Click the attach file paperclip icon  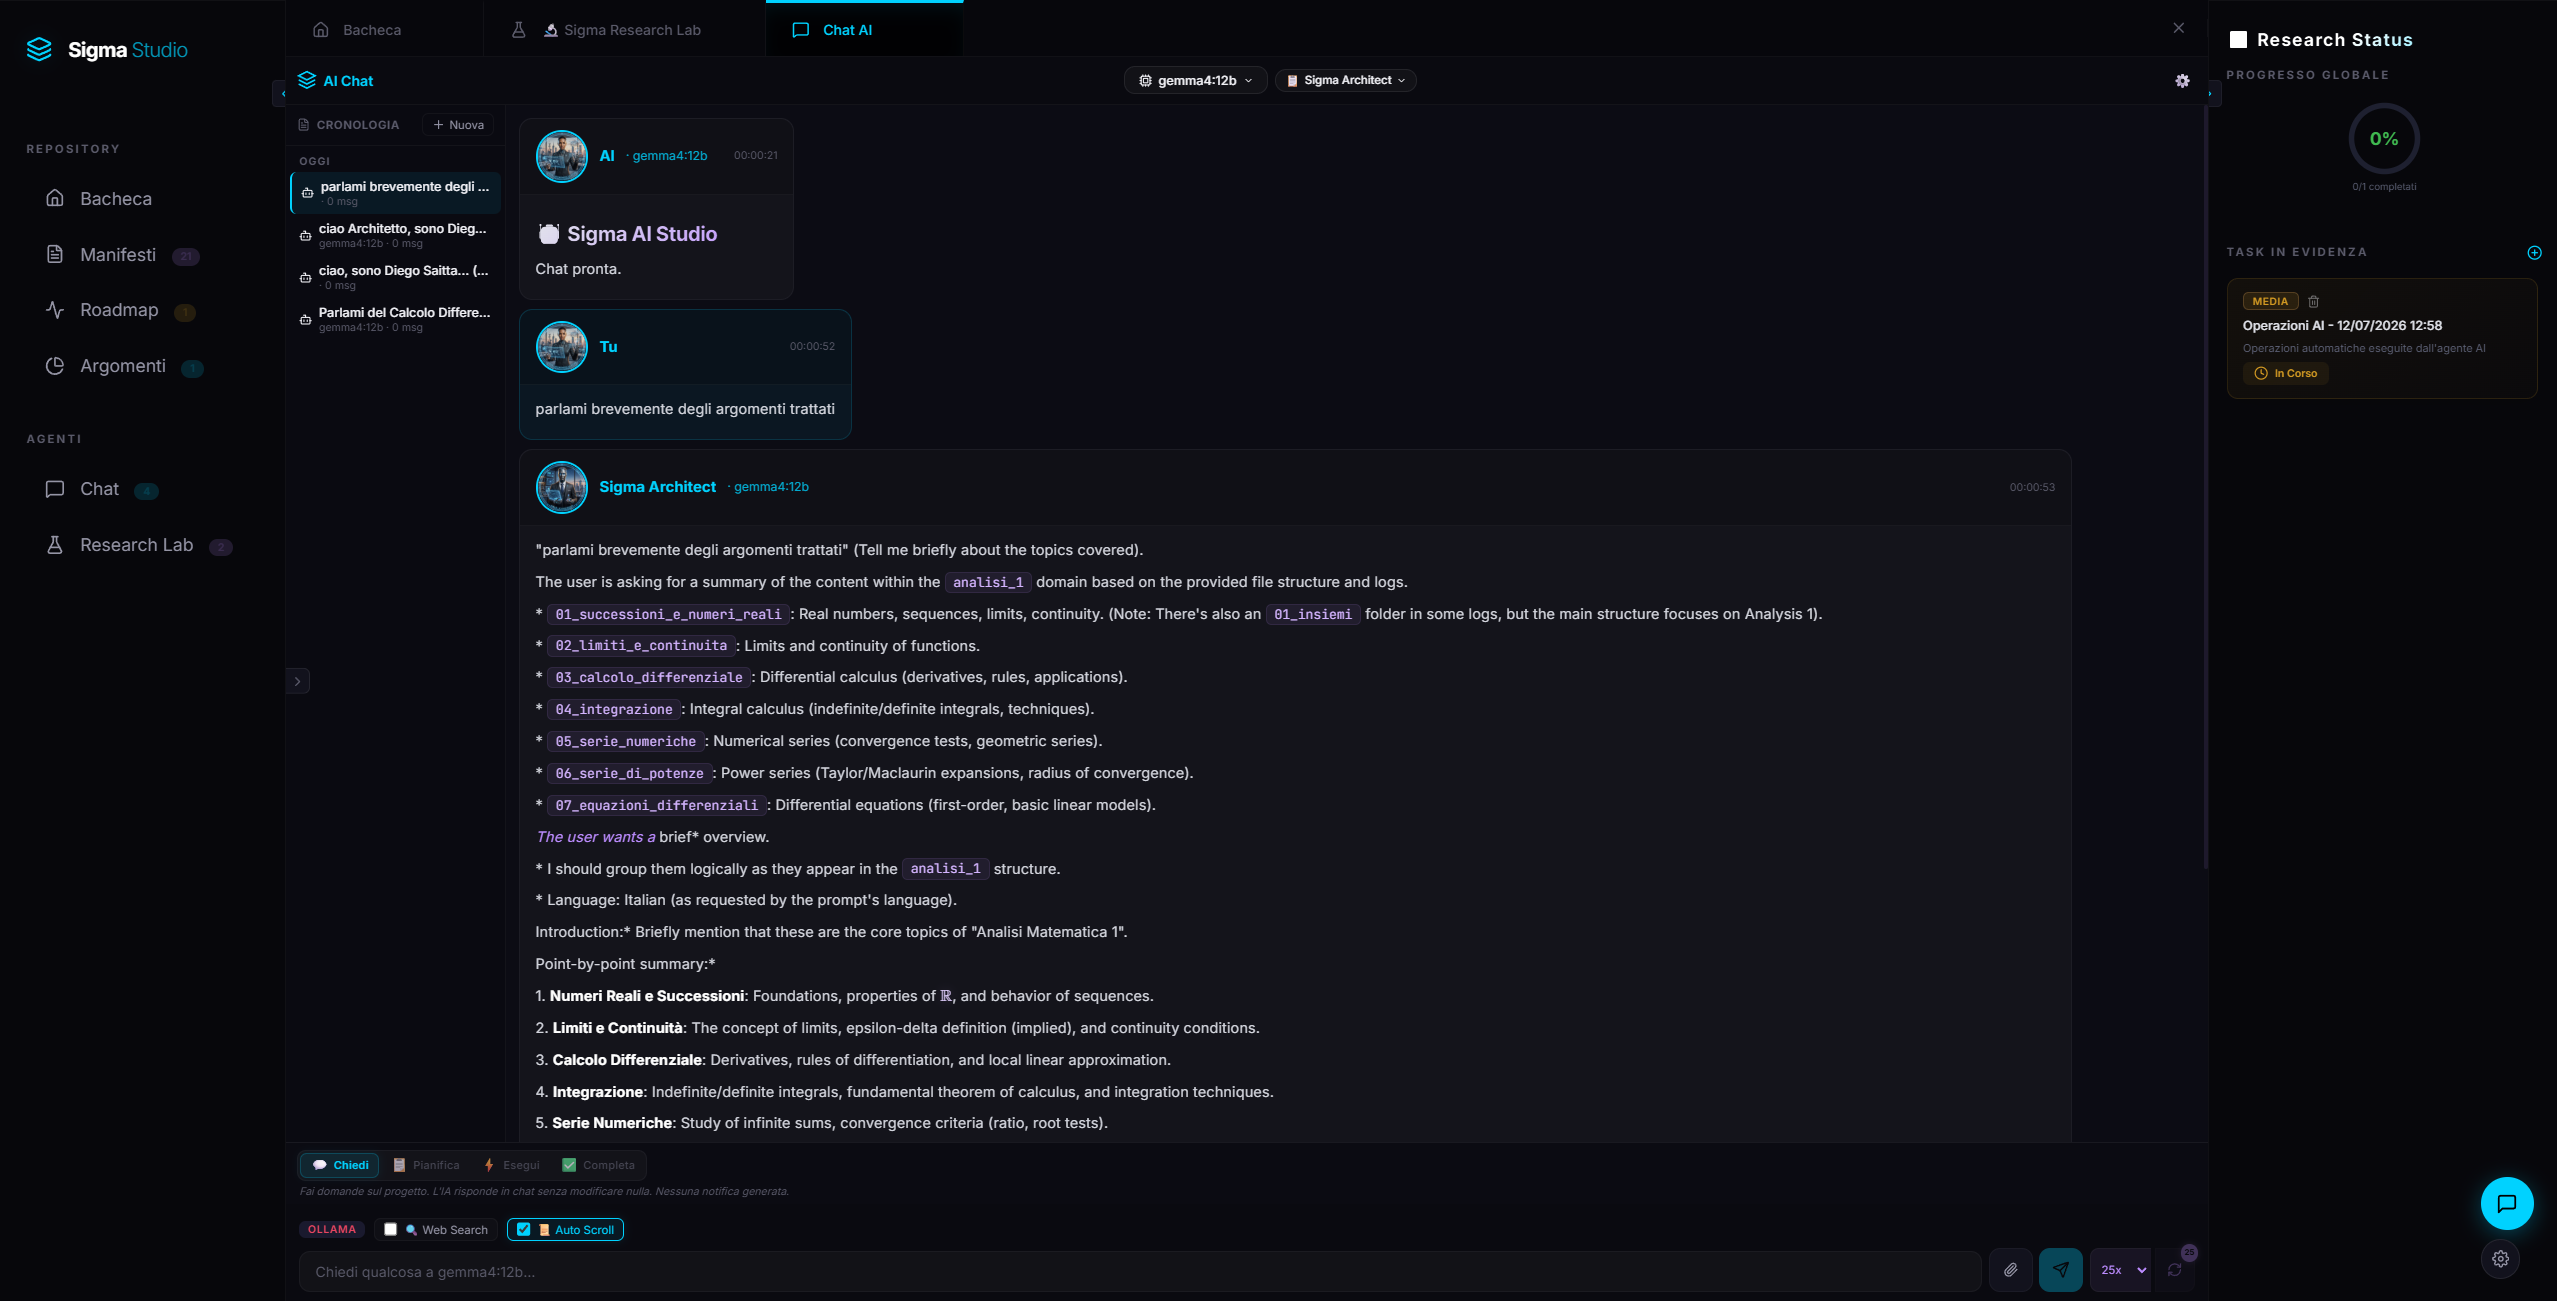click(2010, 1270)
